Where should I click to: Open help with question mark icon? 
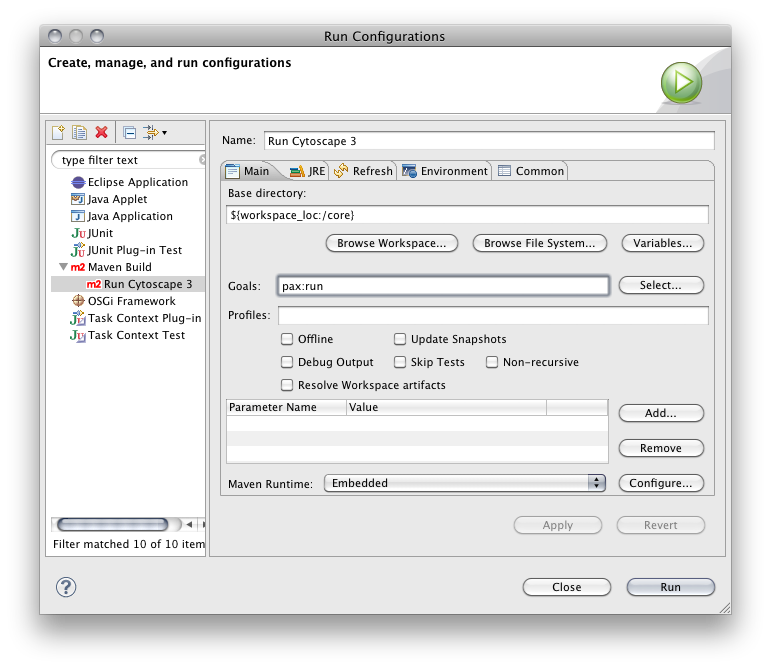pos(66,587)
